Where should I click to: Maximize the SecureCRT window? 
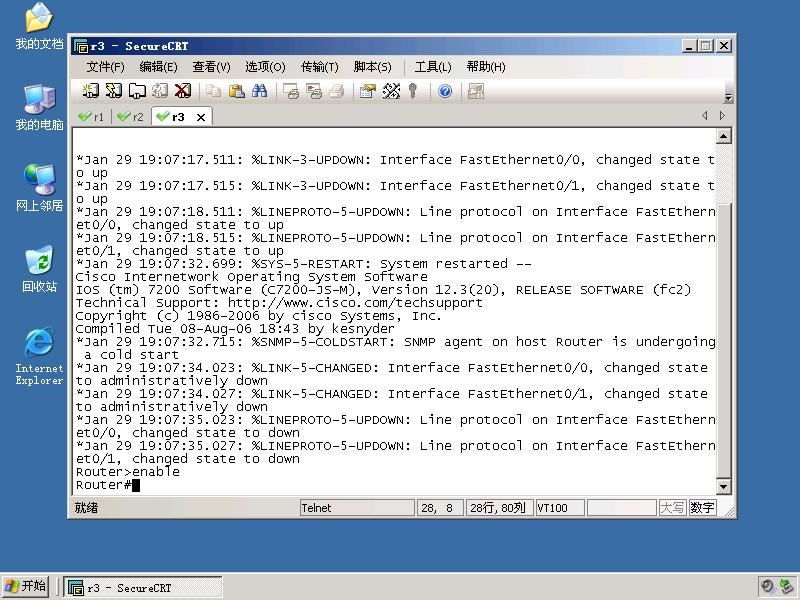pyautogui.click(x=706, y=46)
